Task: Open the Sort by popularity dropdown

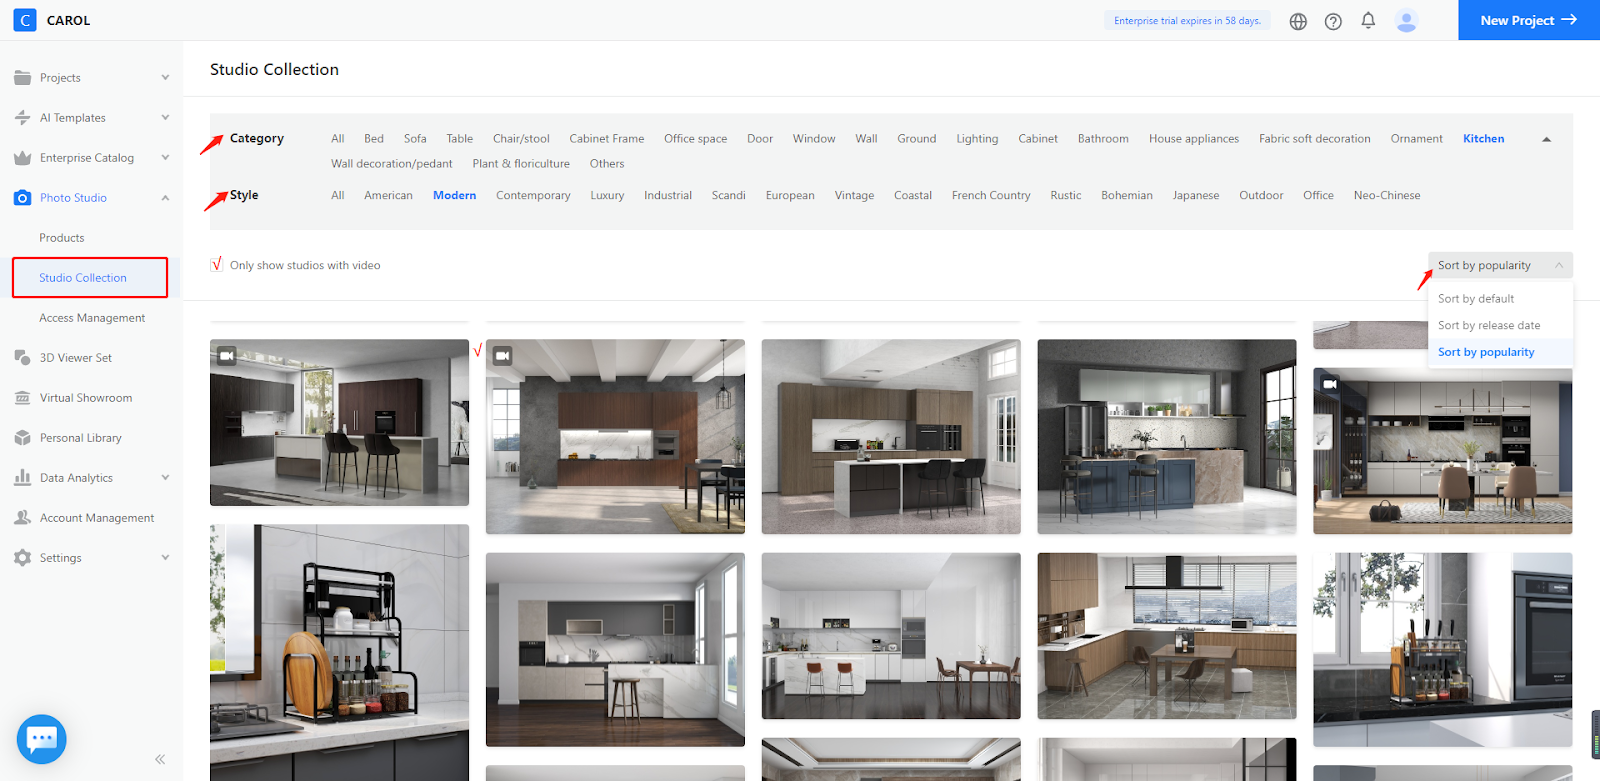Action: [1499, 265]
